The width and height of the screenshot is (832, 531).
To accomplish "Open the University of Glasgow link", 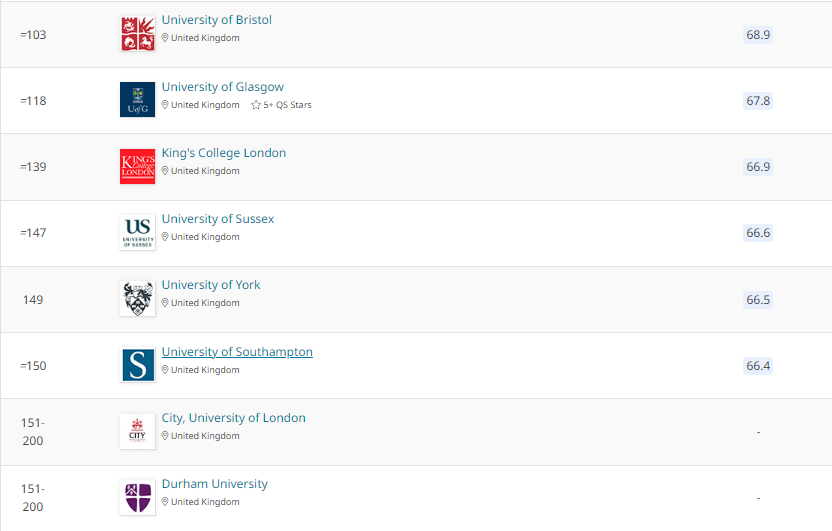I will click(x=222, y=87).
